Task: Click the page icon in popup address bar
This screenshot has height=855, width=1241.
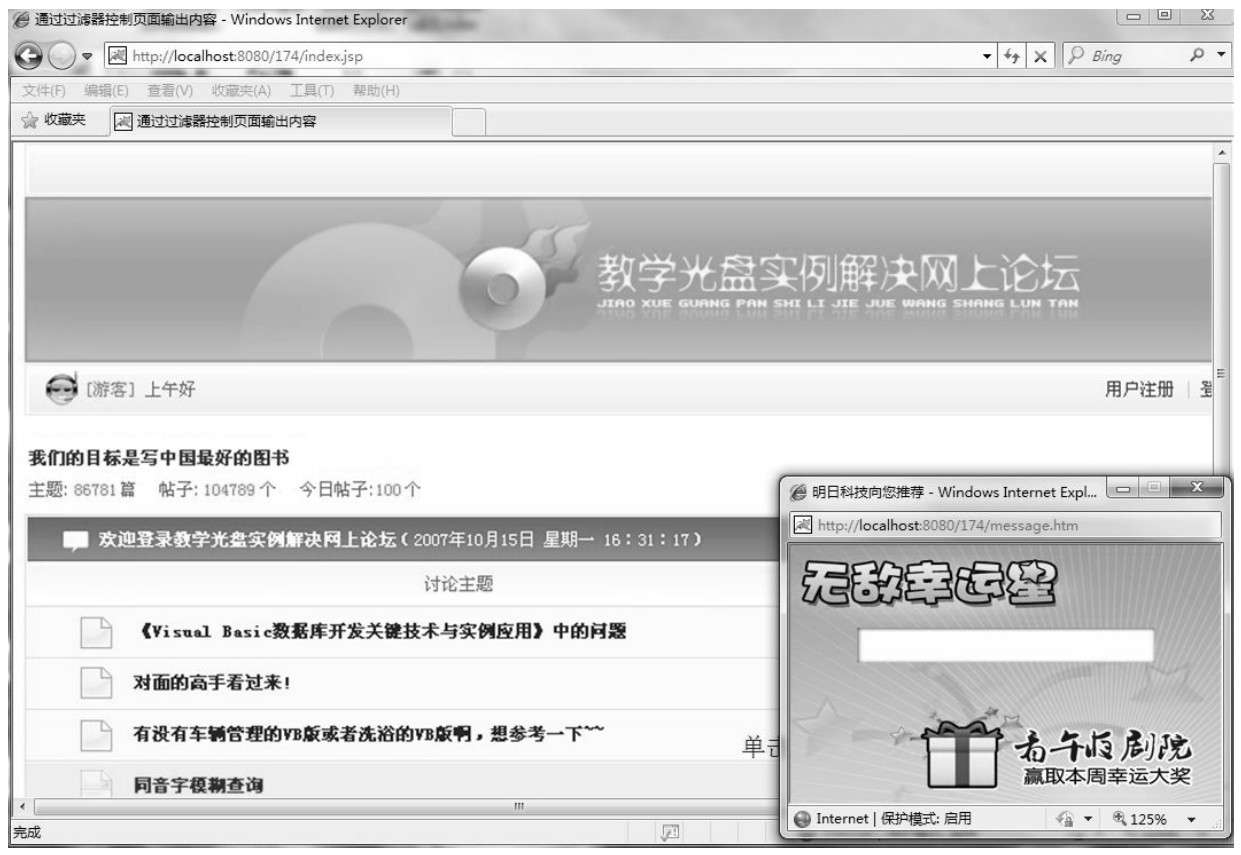Action: coord(803,525)
